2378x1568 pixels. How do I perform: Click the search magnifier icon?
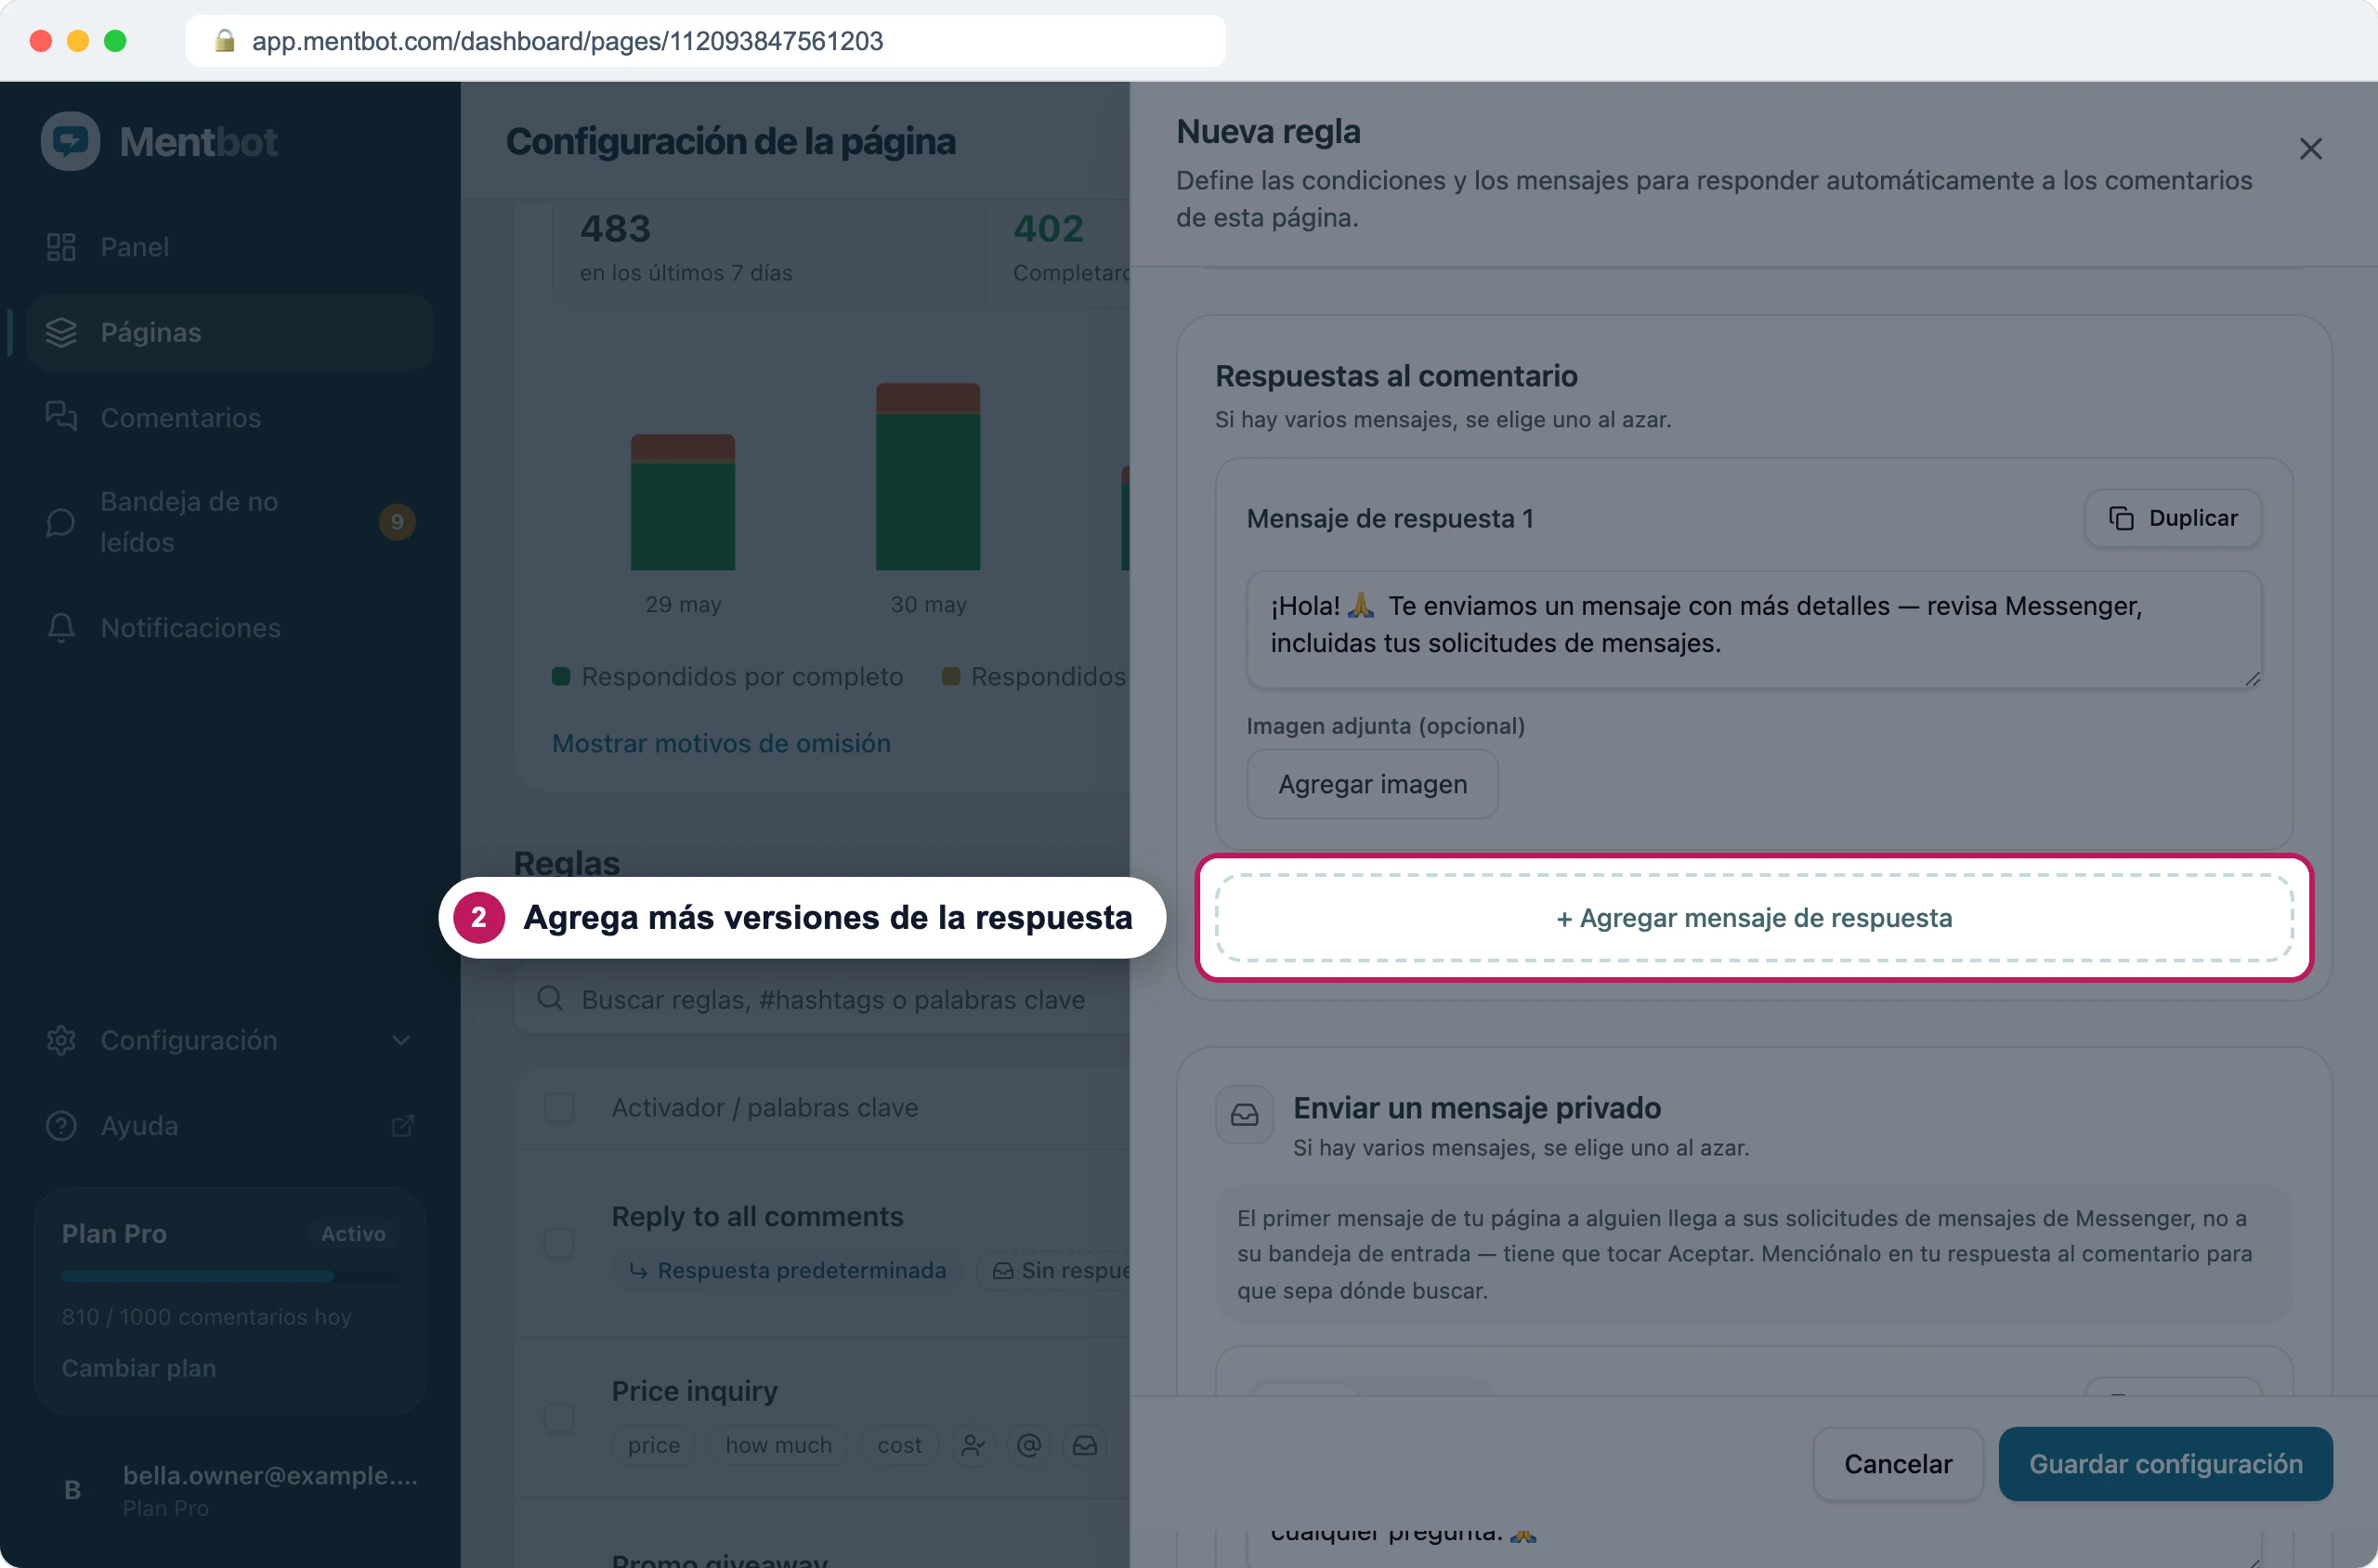point(549,998)
